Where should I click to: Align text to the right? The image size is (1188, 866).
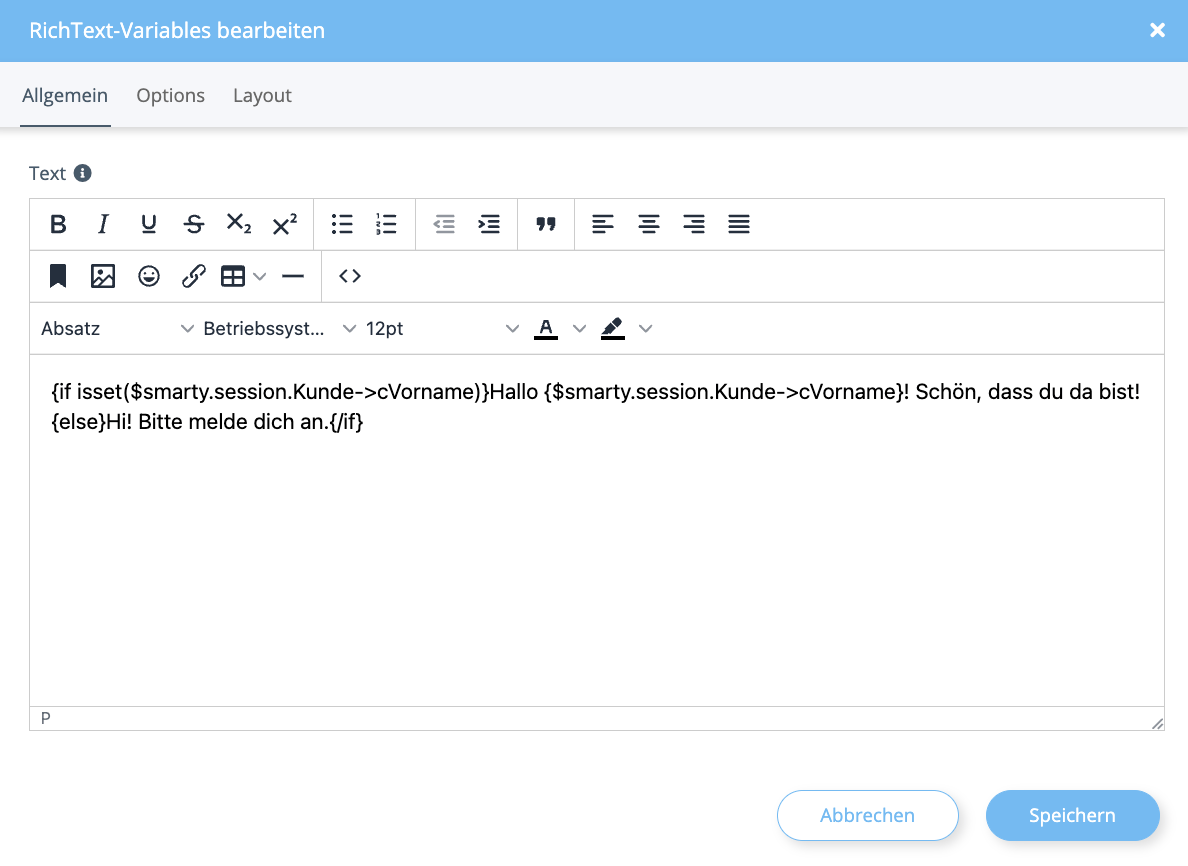[693, 224]
